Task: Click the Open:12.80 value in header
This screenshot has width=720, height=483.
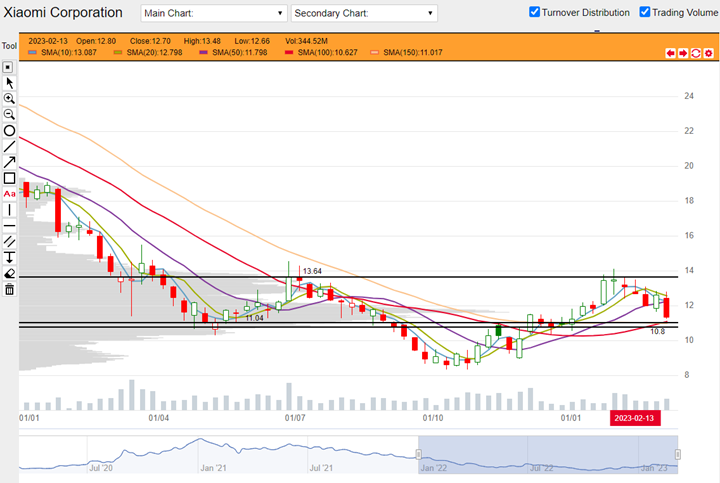Action: point(96,41)
